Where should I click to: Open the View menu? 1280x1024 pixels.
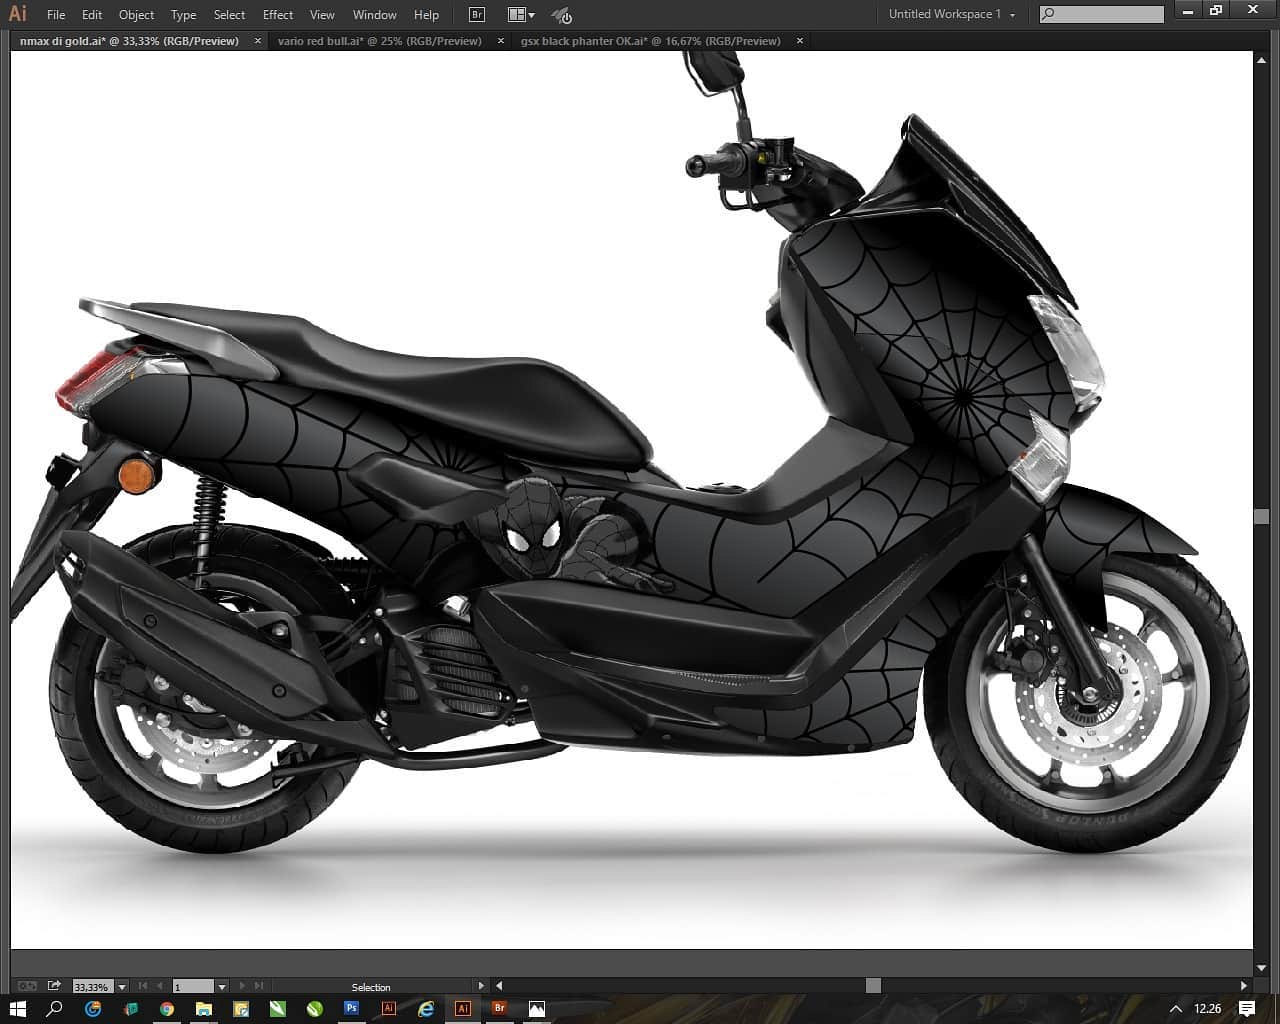322,15
